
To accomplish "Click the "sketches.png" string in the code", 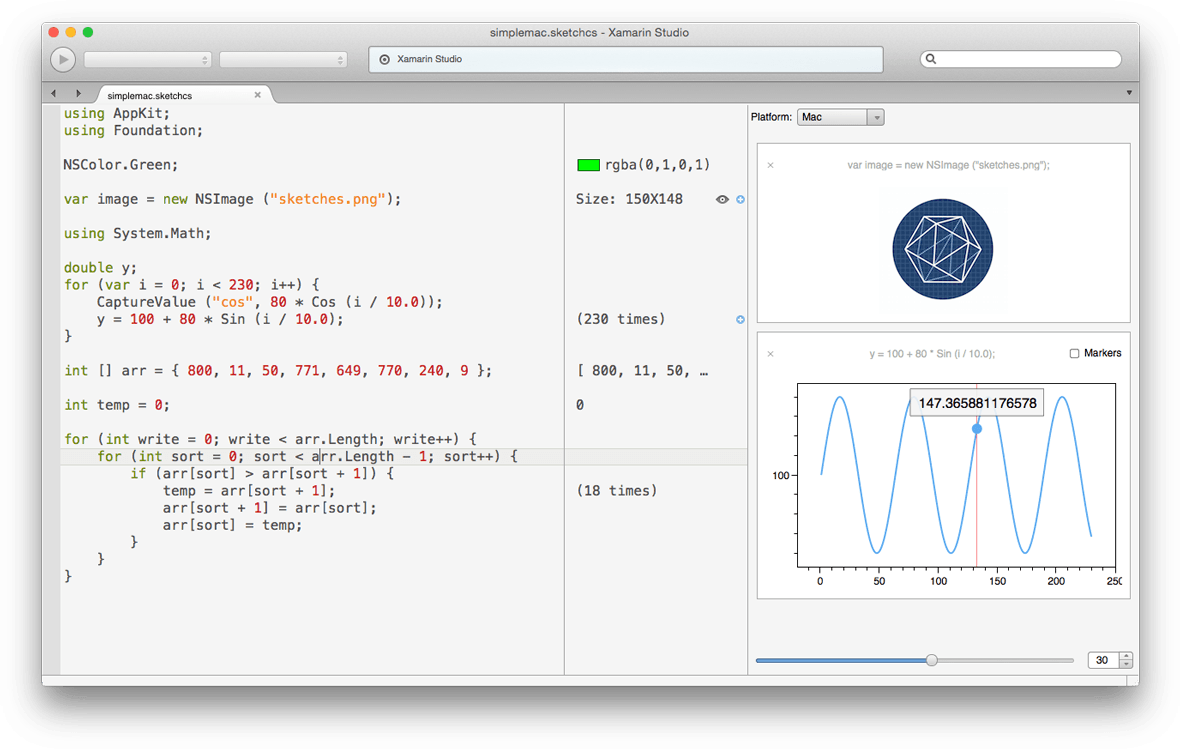I will (328, 199).
